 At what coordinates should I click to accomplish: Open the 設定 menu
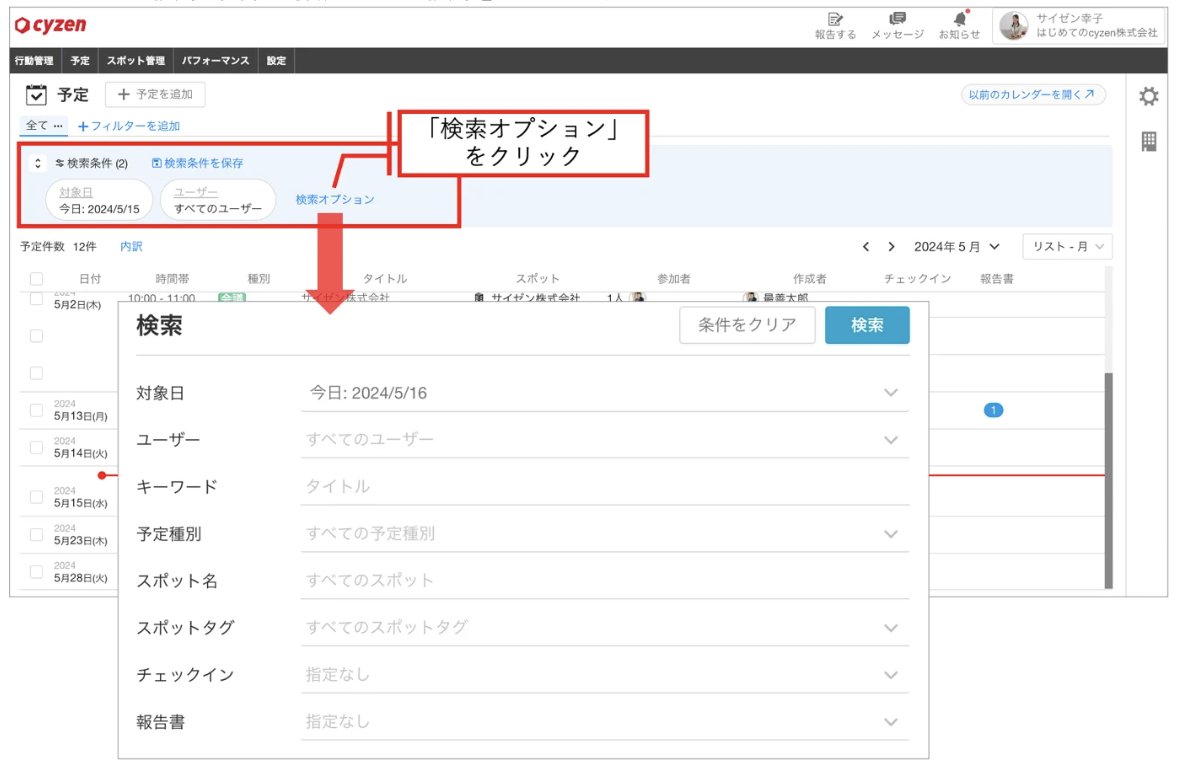coord(276,61)
